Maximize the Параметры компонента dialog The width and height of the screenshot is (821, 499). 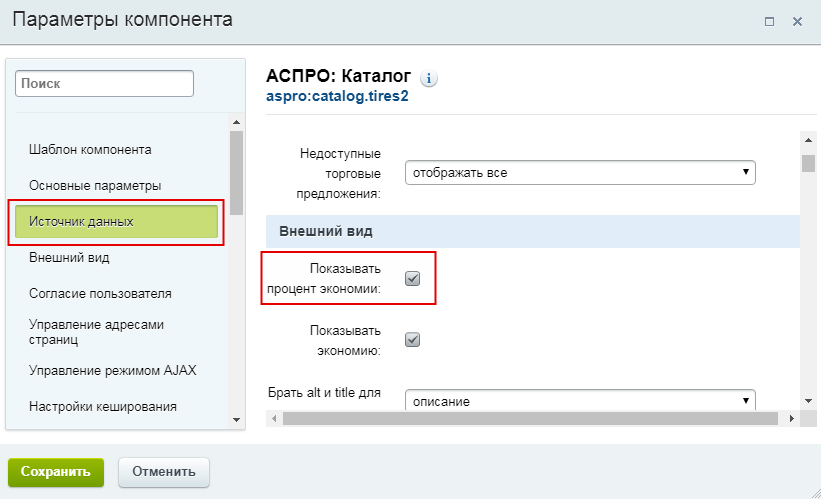(x=769, y=21)
